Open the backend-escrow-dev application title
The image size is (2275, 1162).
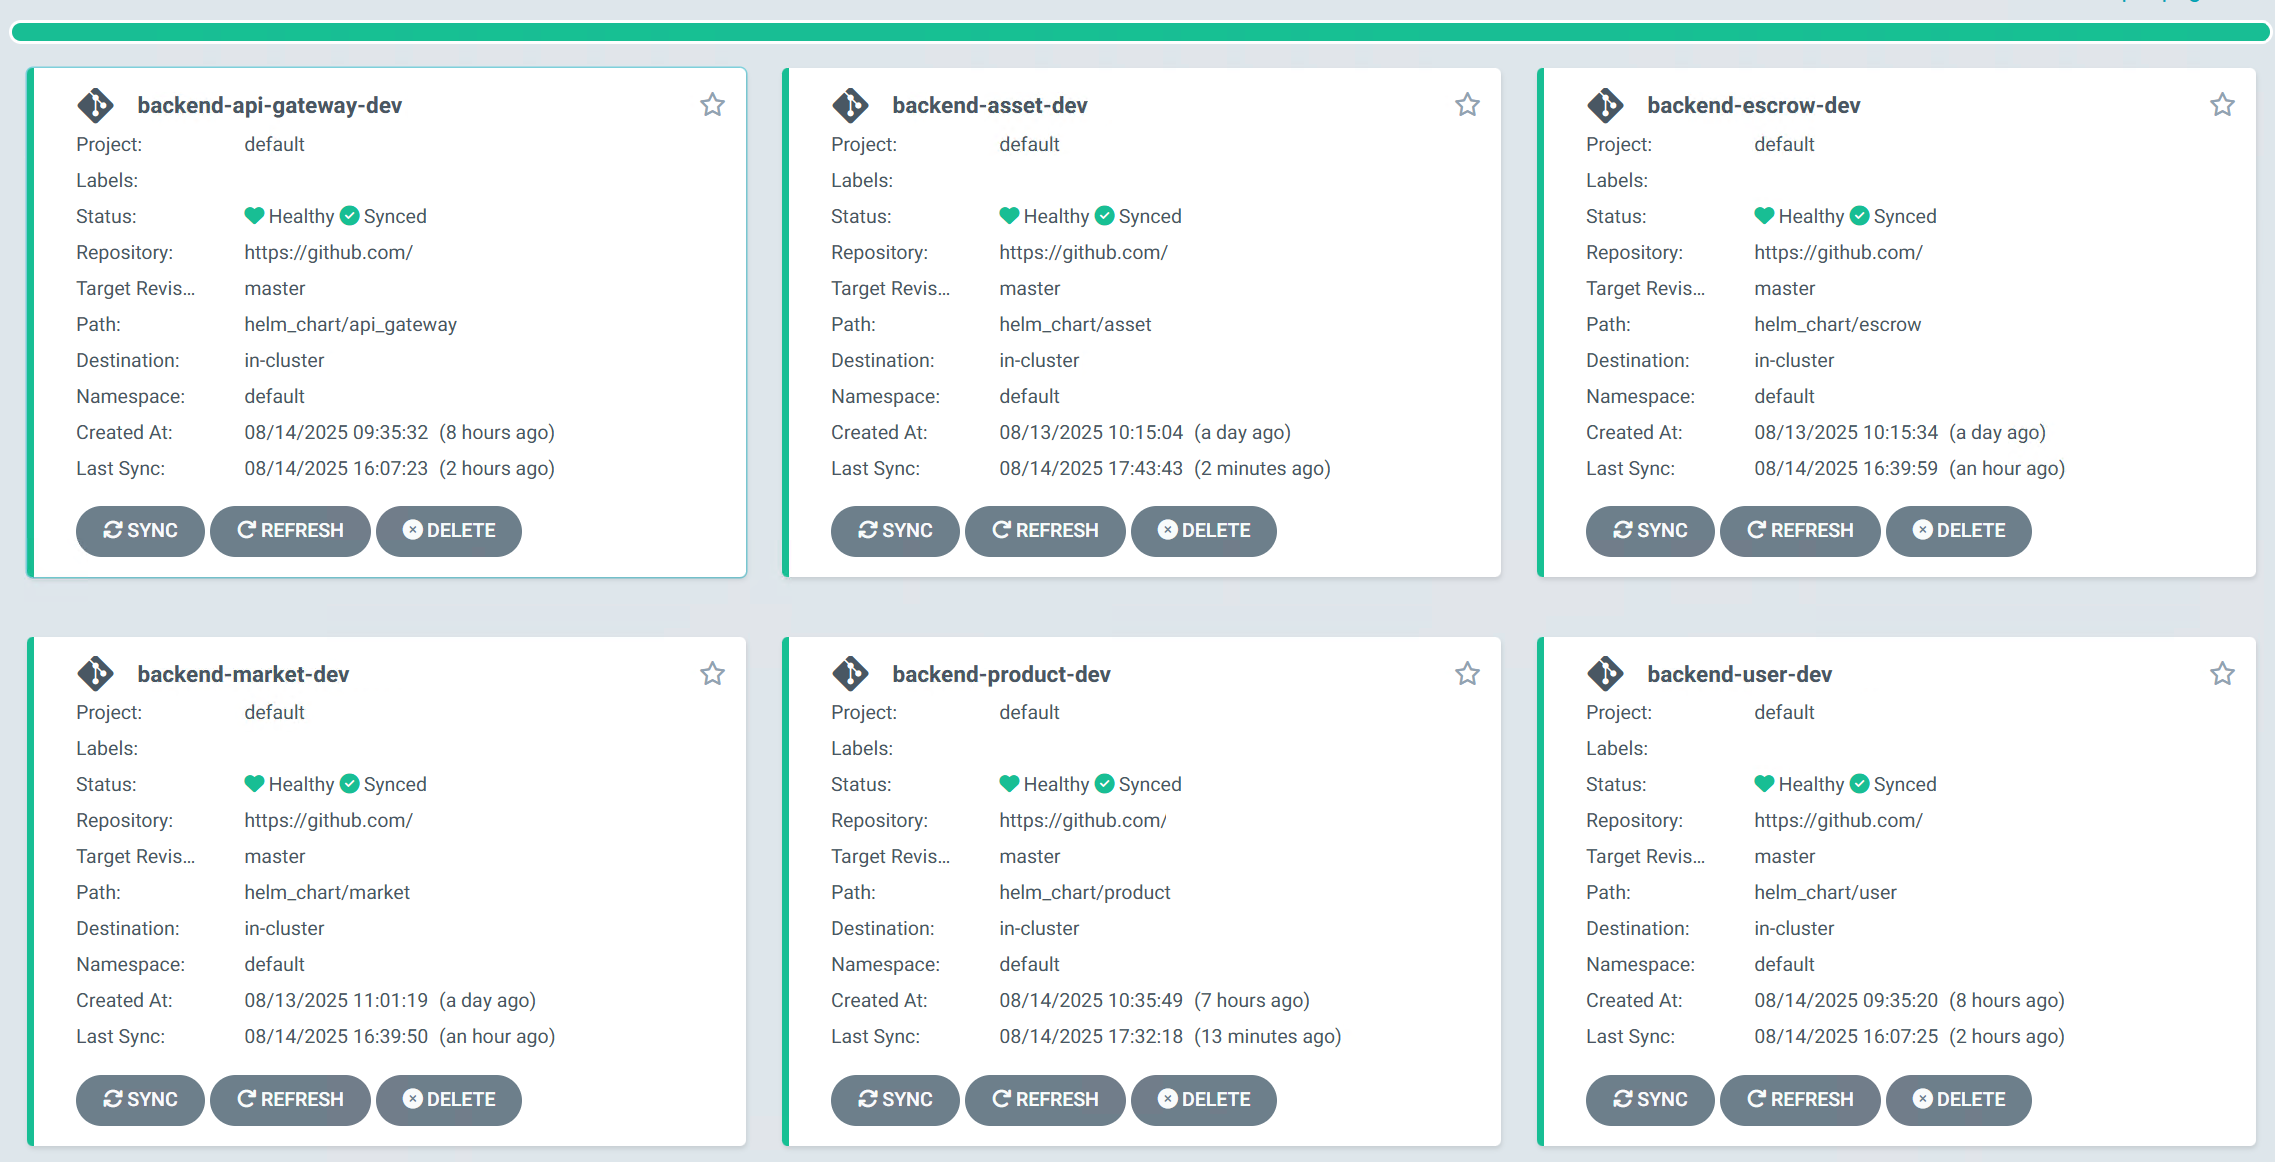[x=1754, y=105]
